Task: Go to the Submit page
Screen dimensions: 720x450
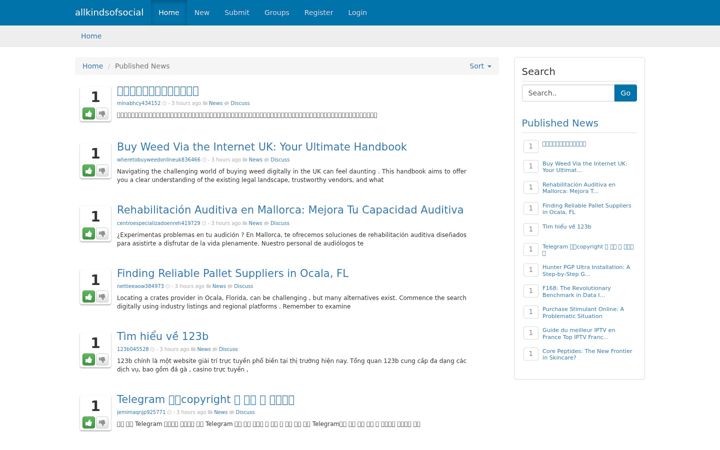Action: (x=236, y=12)
